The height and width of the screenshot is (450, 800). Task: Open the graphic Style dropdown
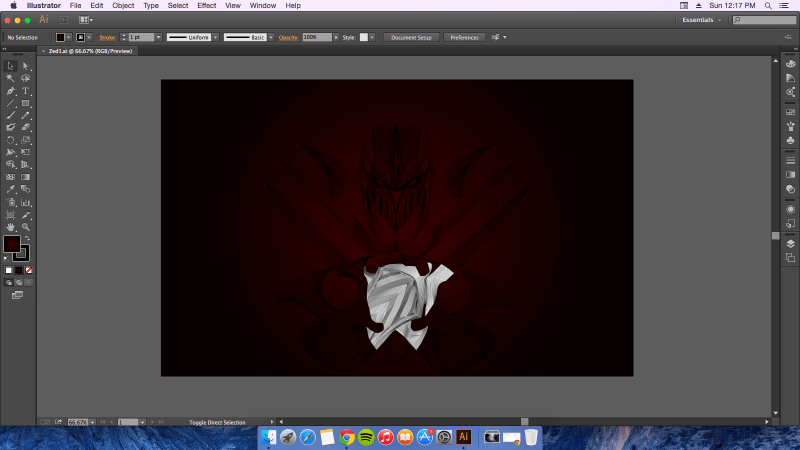pos(372,37)
